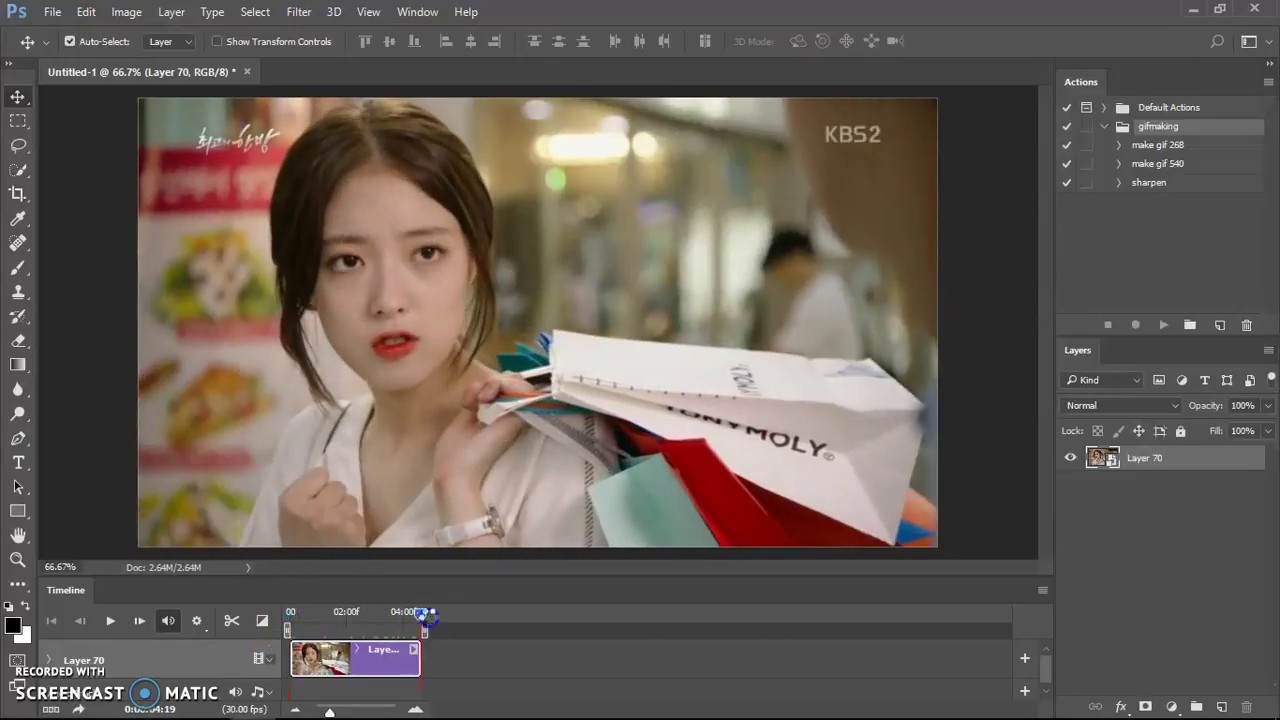Image resolution: width=1280 pixels, height=720 pixels.
Task: Select the Gradient tool
Action: [18, 365]
